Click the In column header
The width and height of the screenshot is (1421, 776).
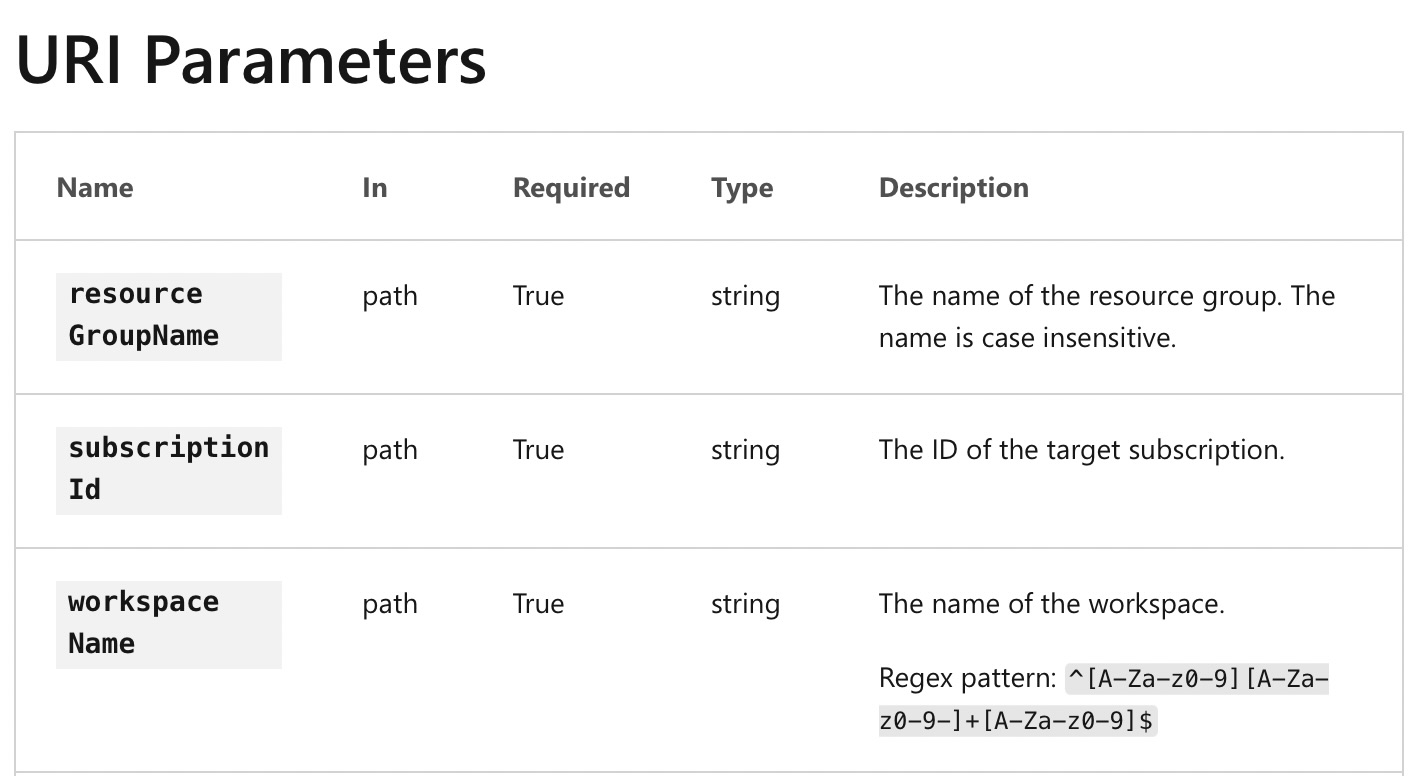[375, 188]
